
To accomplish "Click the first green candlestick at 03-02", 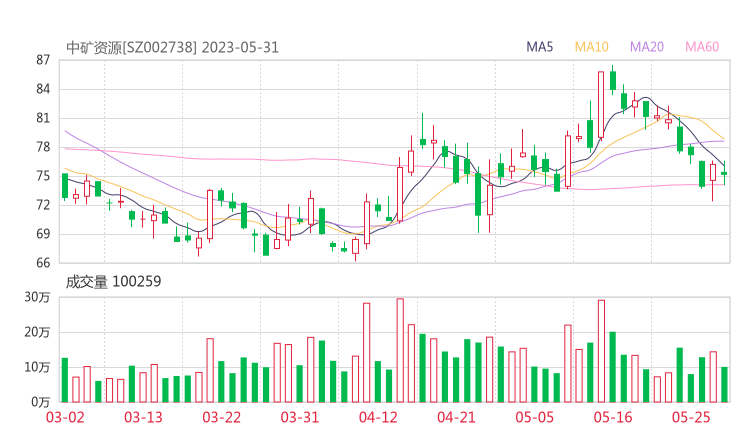I will (65, 186).
